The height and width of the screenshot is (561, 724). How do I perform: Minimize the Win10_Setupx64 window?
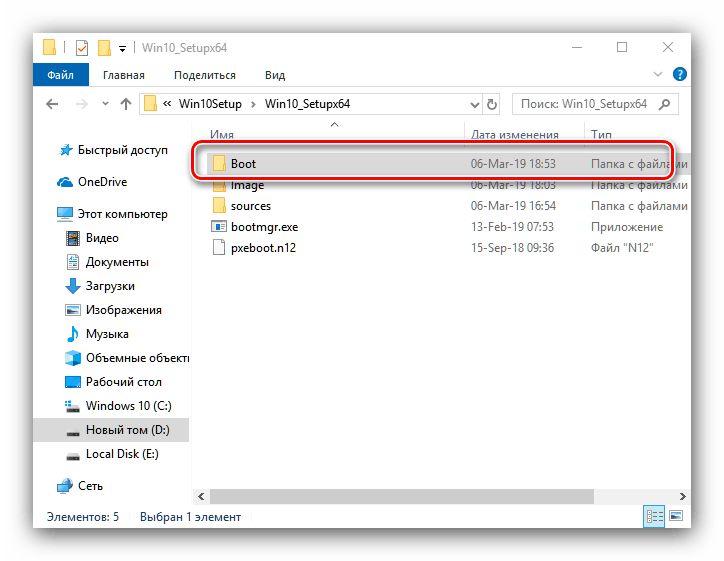click(x=577, y=48)
